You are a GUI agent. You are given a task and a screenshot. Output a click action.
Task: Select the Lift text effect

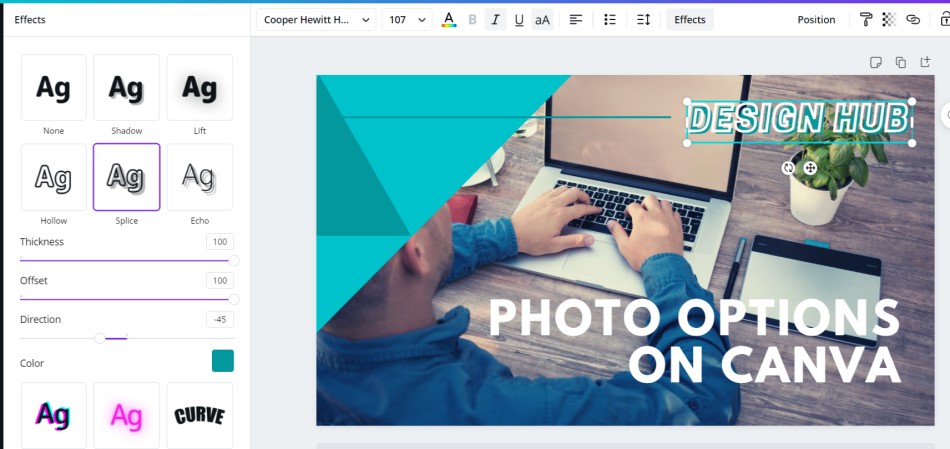[199, 87]
